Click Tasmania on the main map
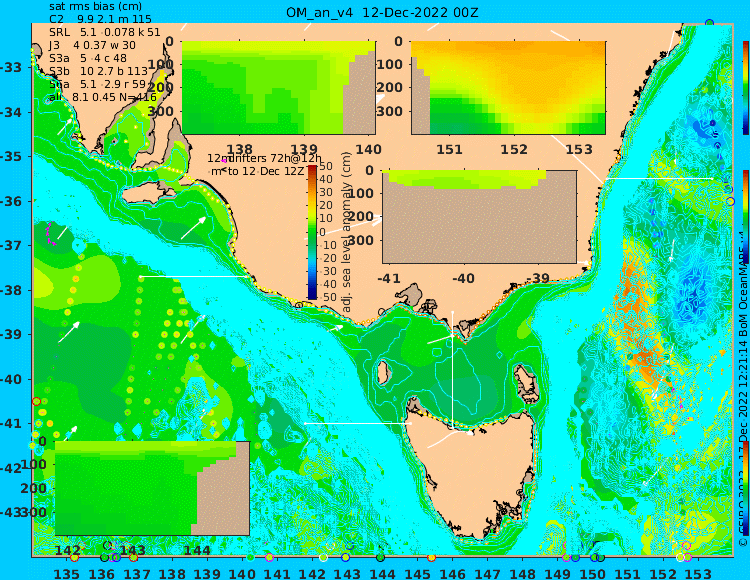Viewport: 750px width, 580px height. [x=474, y=473]
